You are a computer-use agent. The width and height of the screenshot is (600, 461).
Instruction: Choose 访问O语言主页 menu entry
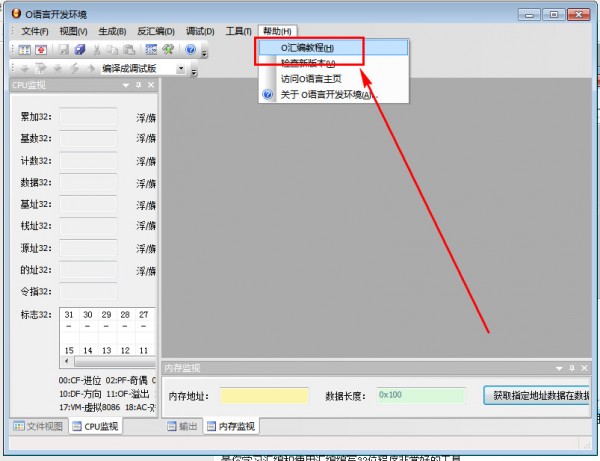[333, 79]
